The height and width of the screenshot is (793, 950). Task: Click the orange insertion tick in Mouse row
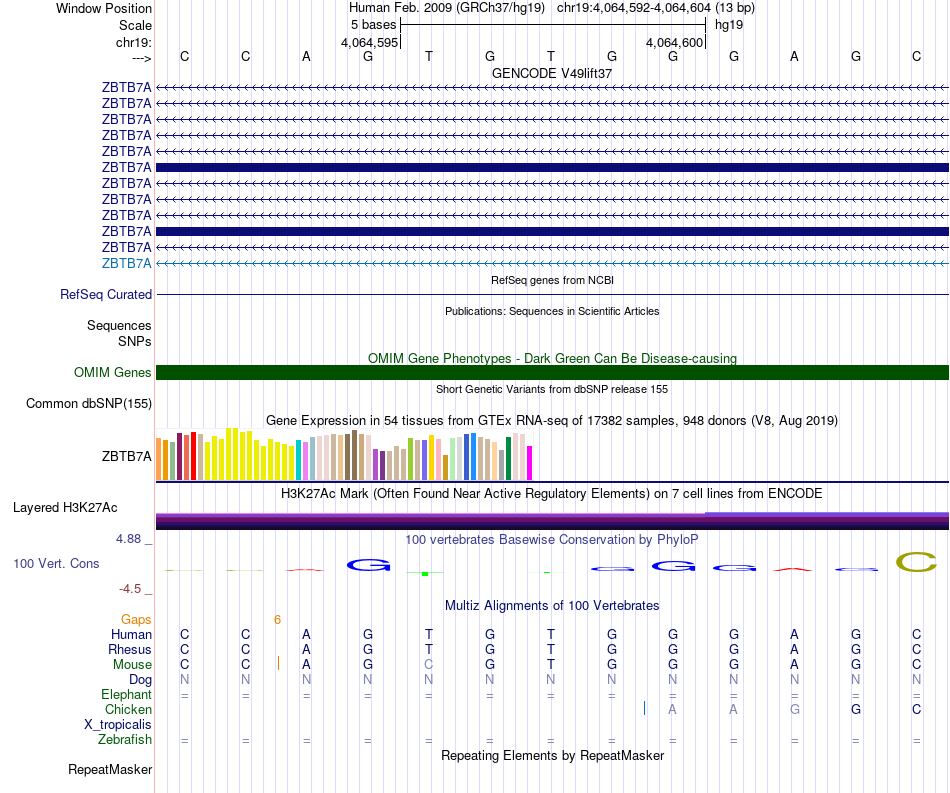278,663
